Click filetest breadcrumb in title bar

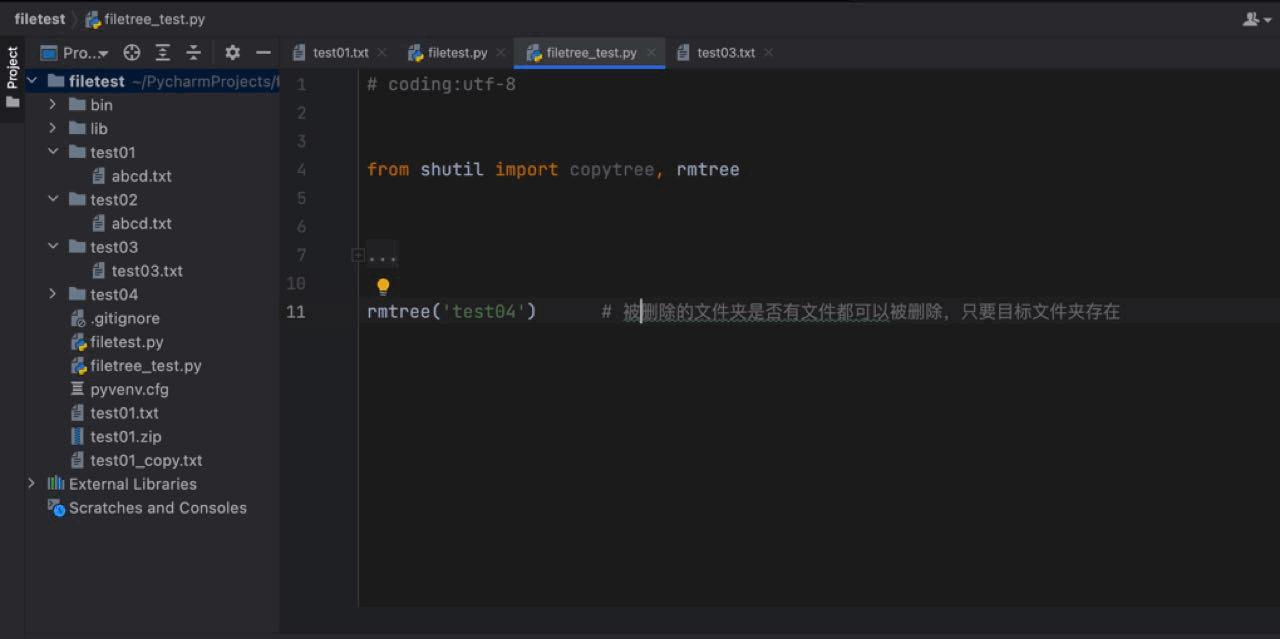[40, 19]
